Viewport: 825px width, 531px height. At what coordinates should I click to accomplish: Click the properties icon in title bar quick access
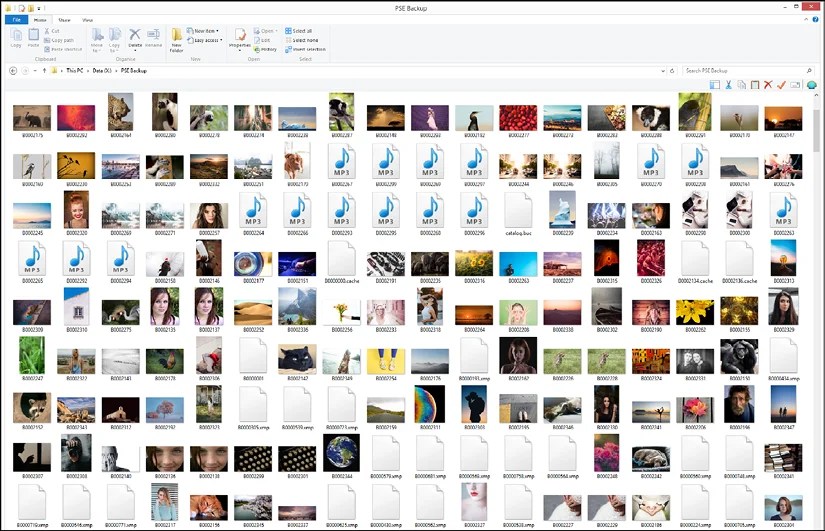pyautogui.click(x=22, y=8)
